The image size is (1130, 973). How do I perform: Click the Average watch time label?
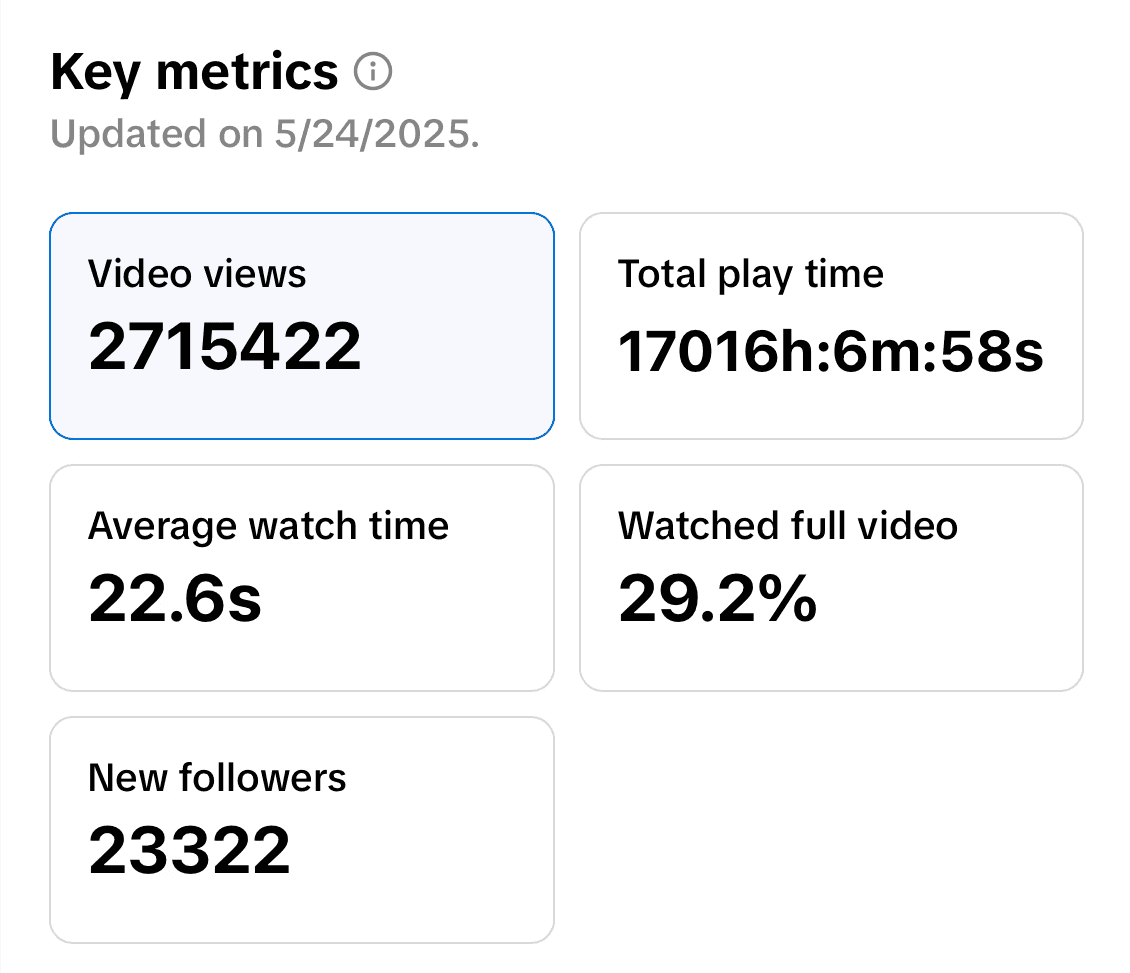[x=268, y=527]
